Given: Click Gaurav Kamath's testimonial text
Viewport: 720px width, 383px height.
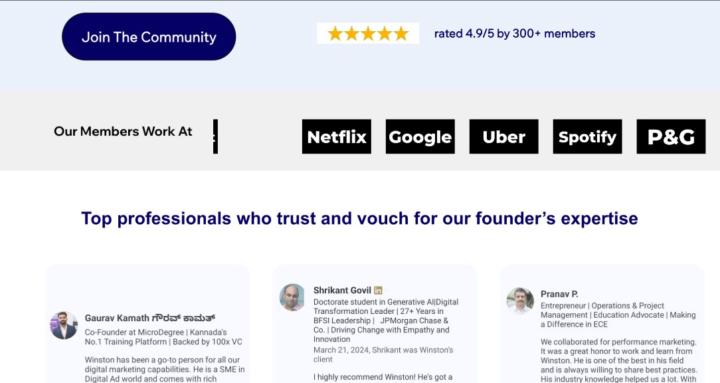Looking at the screenshot, I should pyautogui.click(x=164, y=369).
